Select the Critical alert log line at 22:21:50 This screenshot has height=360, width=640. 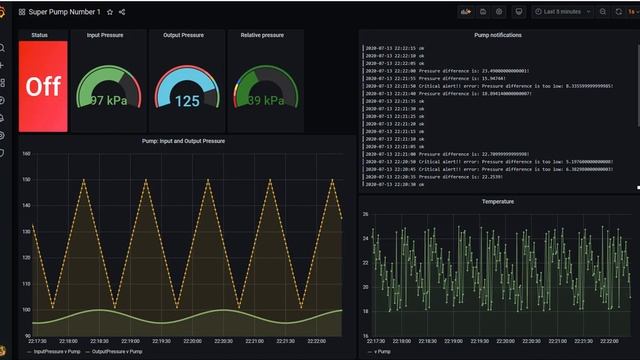(488, 86)
